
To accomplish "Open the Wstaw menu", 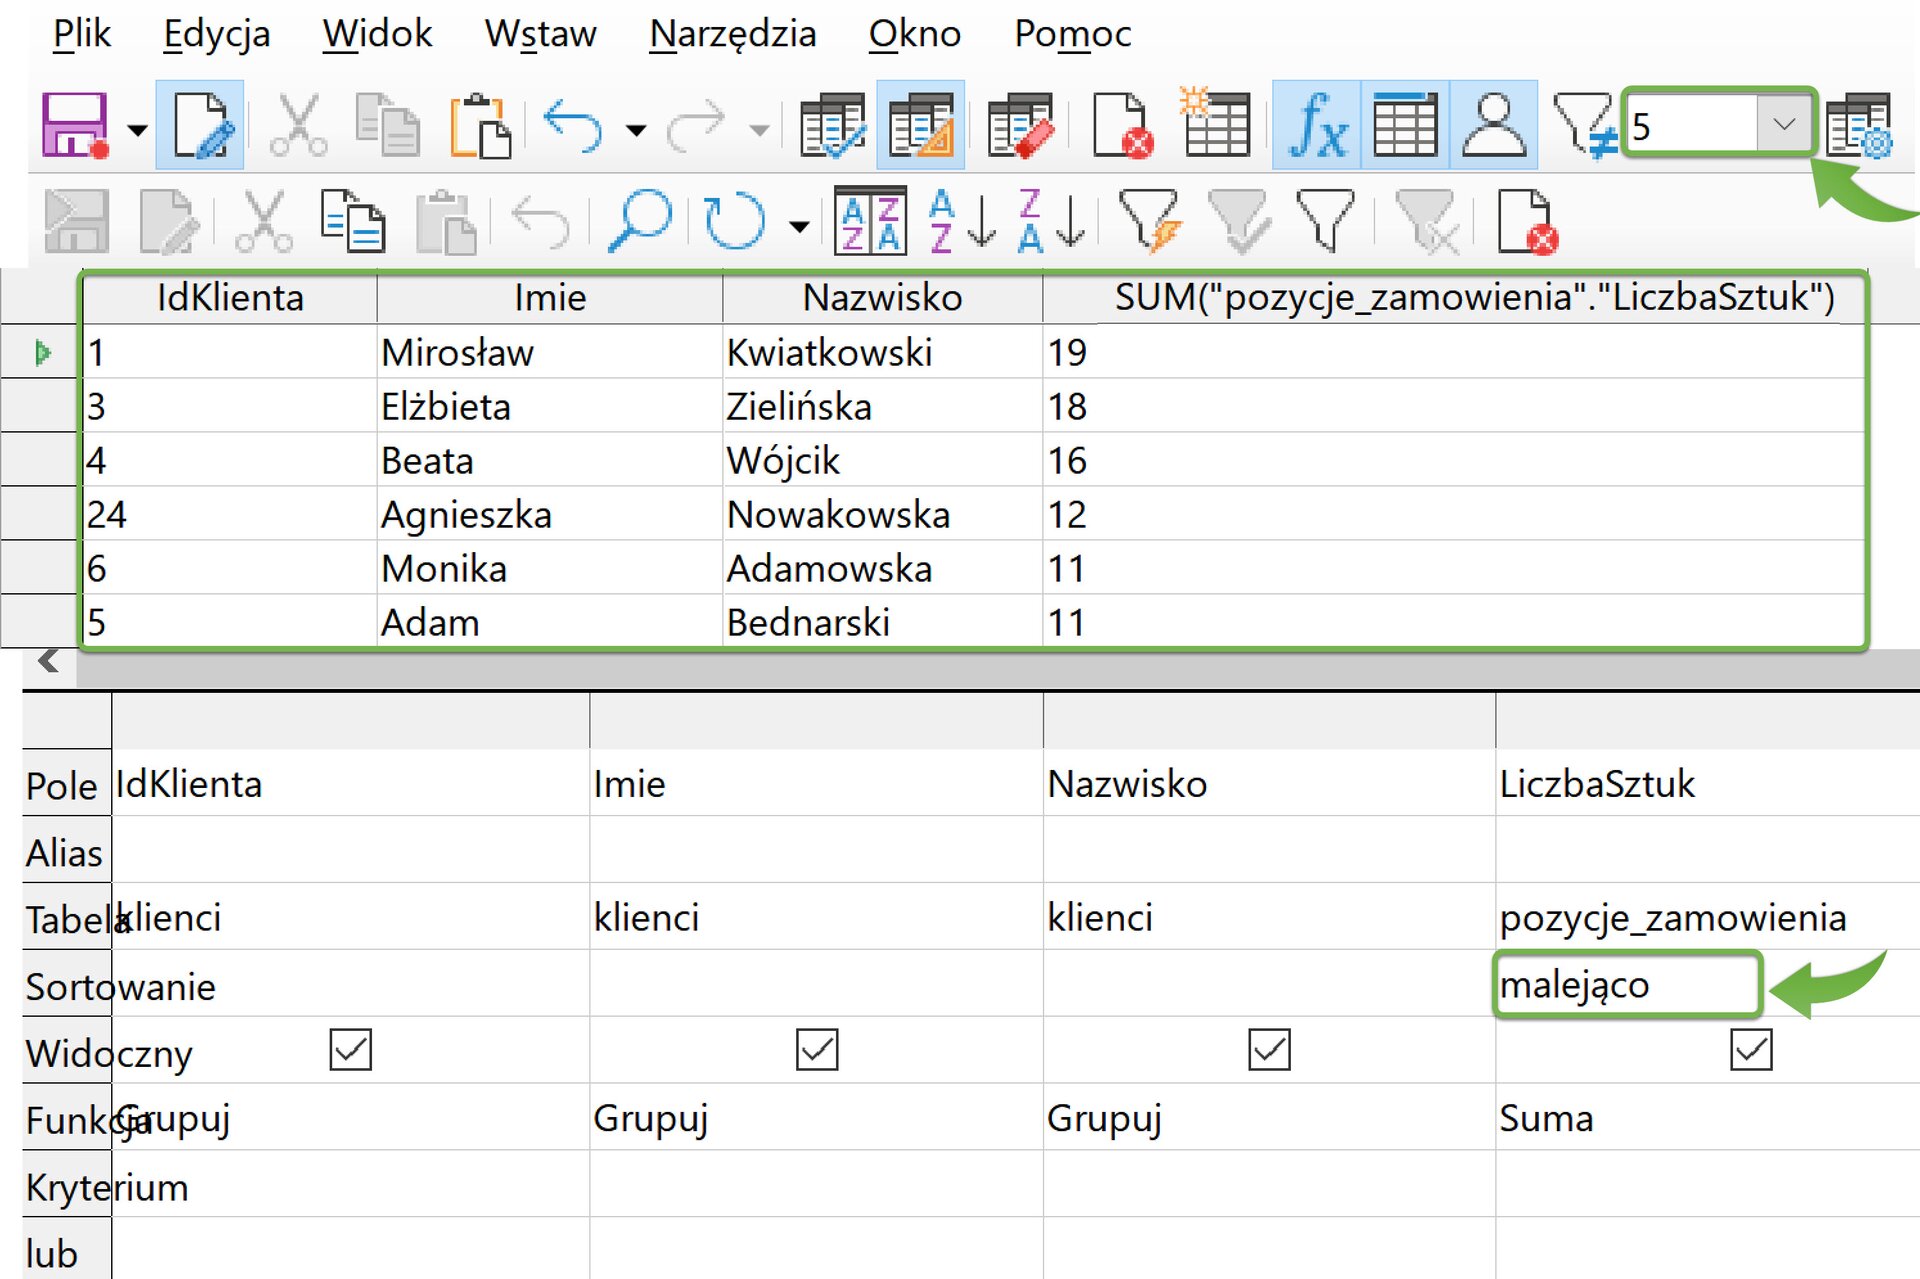I will pos(541,34).
